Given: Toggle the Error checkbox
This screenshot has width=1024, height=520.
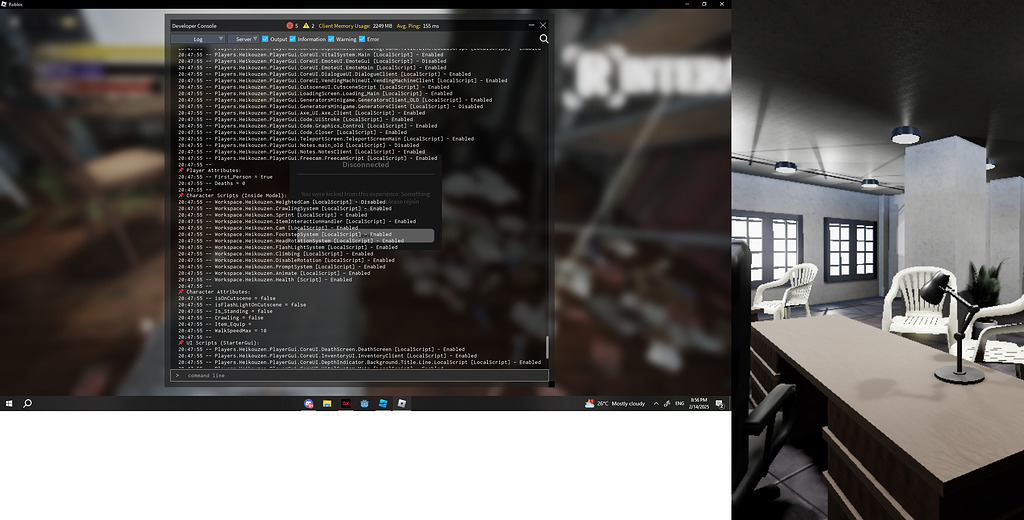Looking at the screenshot, I should tap(362, 39).
